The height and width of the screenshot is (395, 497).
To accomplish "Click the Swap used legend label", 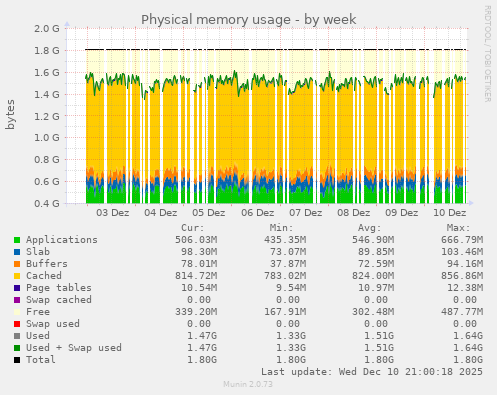I will [53, 324].
